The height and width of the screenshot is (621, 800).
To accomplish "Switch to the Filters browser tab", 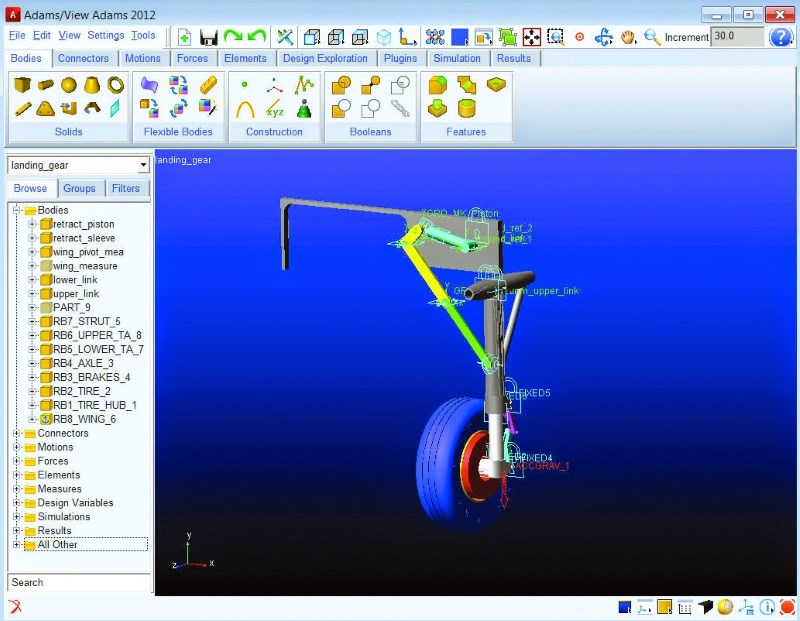I will coord(126,188).
